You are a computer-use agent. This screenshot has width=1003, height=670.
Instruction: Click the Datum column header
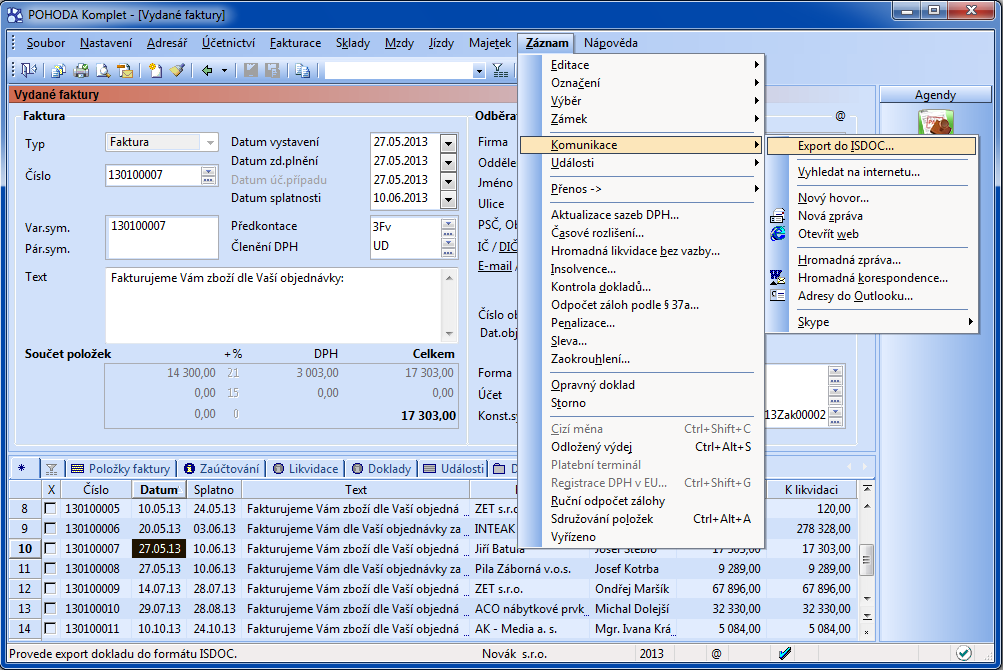point(158,490)
